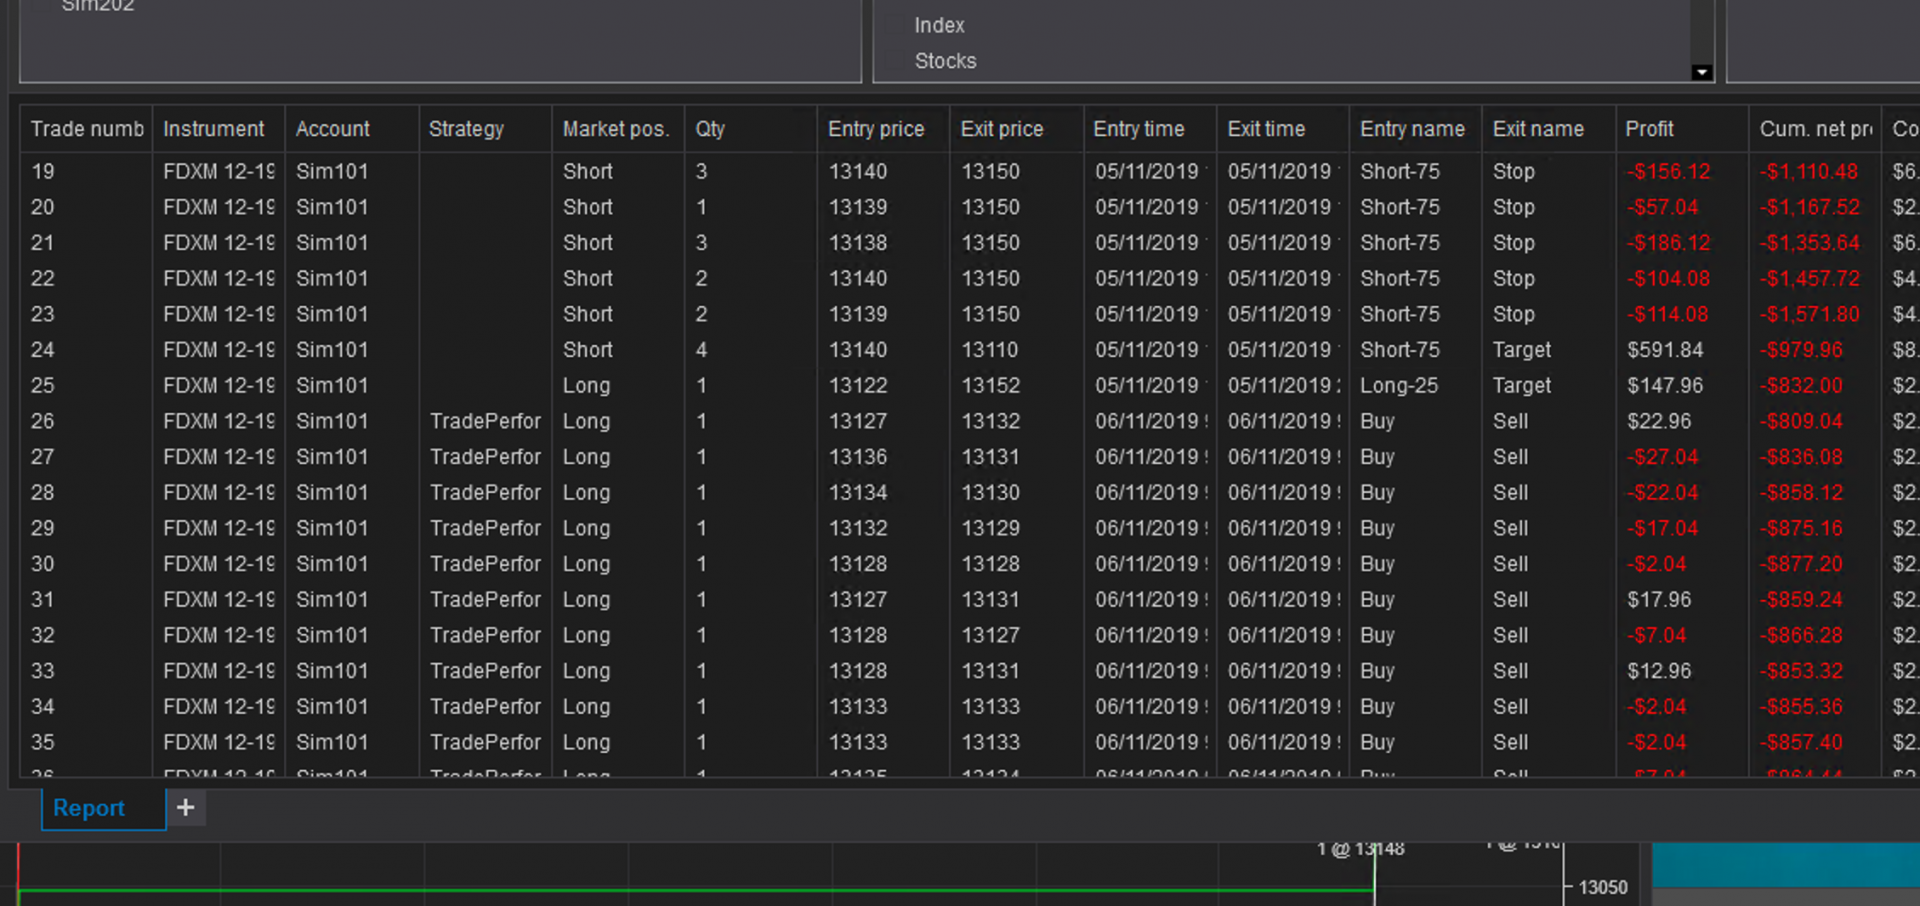Click cumulative net profit -$832.00
Image resolution: width=1920 pixels, height=906 pixels.
1801,386
